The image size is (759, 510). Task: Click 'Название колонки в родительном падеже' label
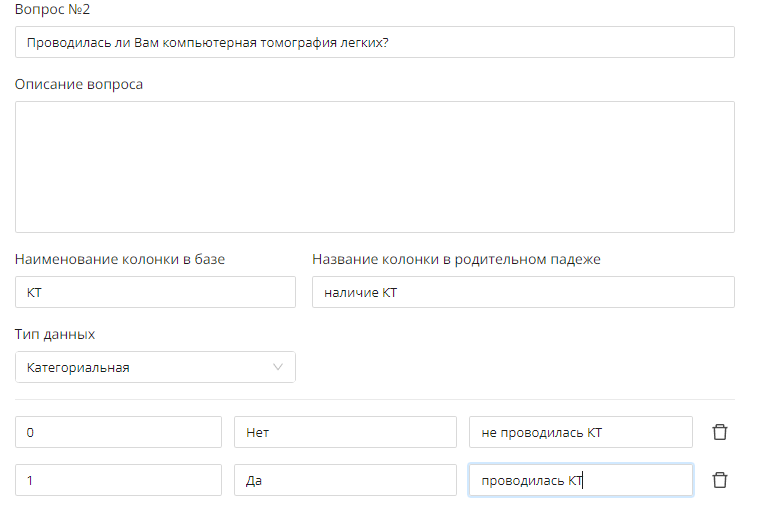pyautogui.click(x=456, y=259)
